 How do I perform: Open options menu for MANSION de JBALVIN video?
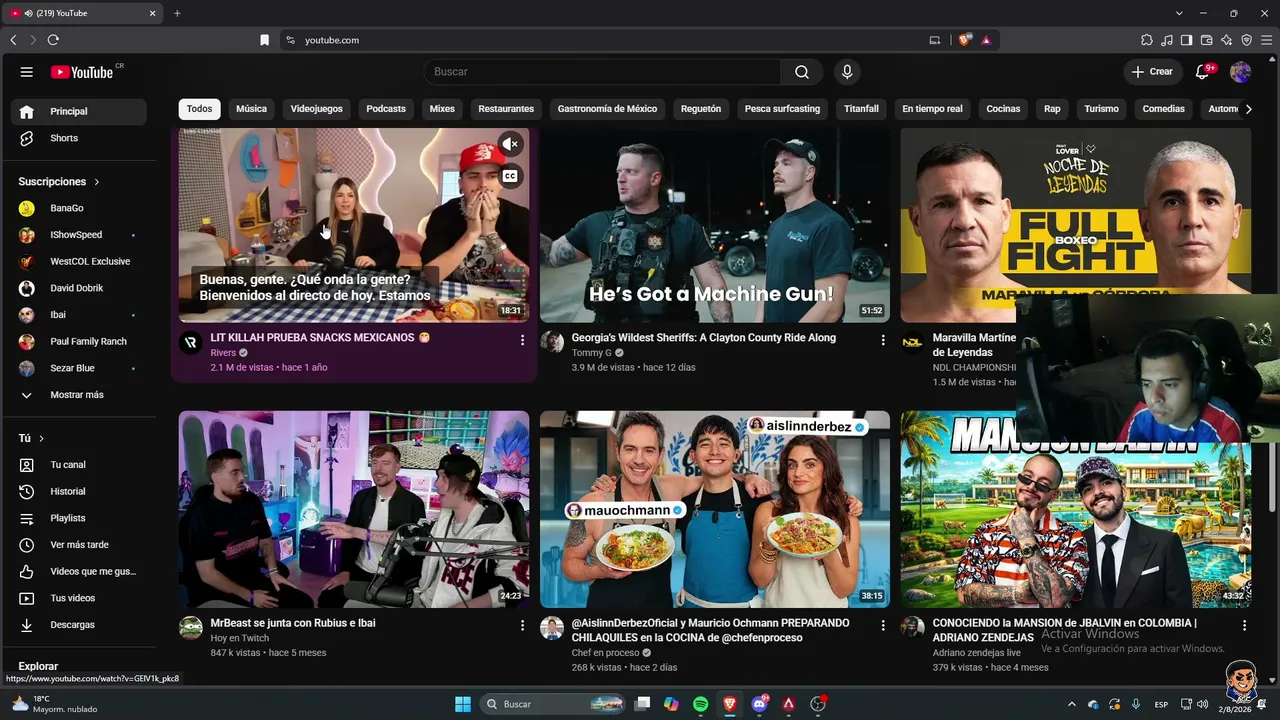coord(1244,625)
